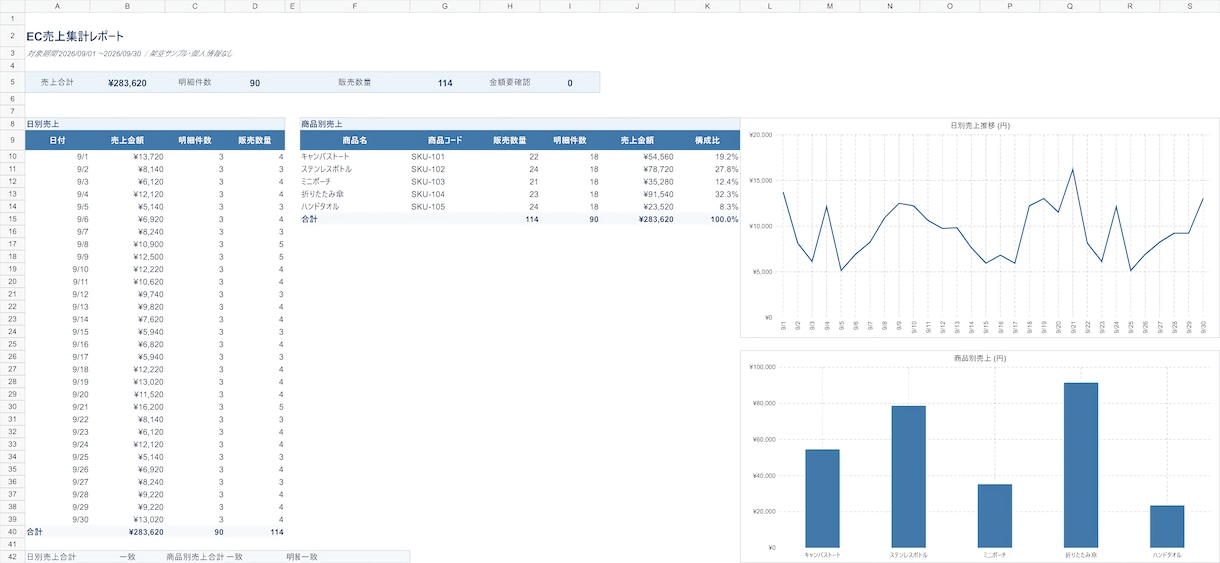Click the share value '8.3%'
This screenshot has height=563, width=1220.
(728, 206)
